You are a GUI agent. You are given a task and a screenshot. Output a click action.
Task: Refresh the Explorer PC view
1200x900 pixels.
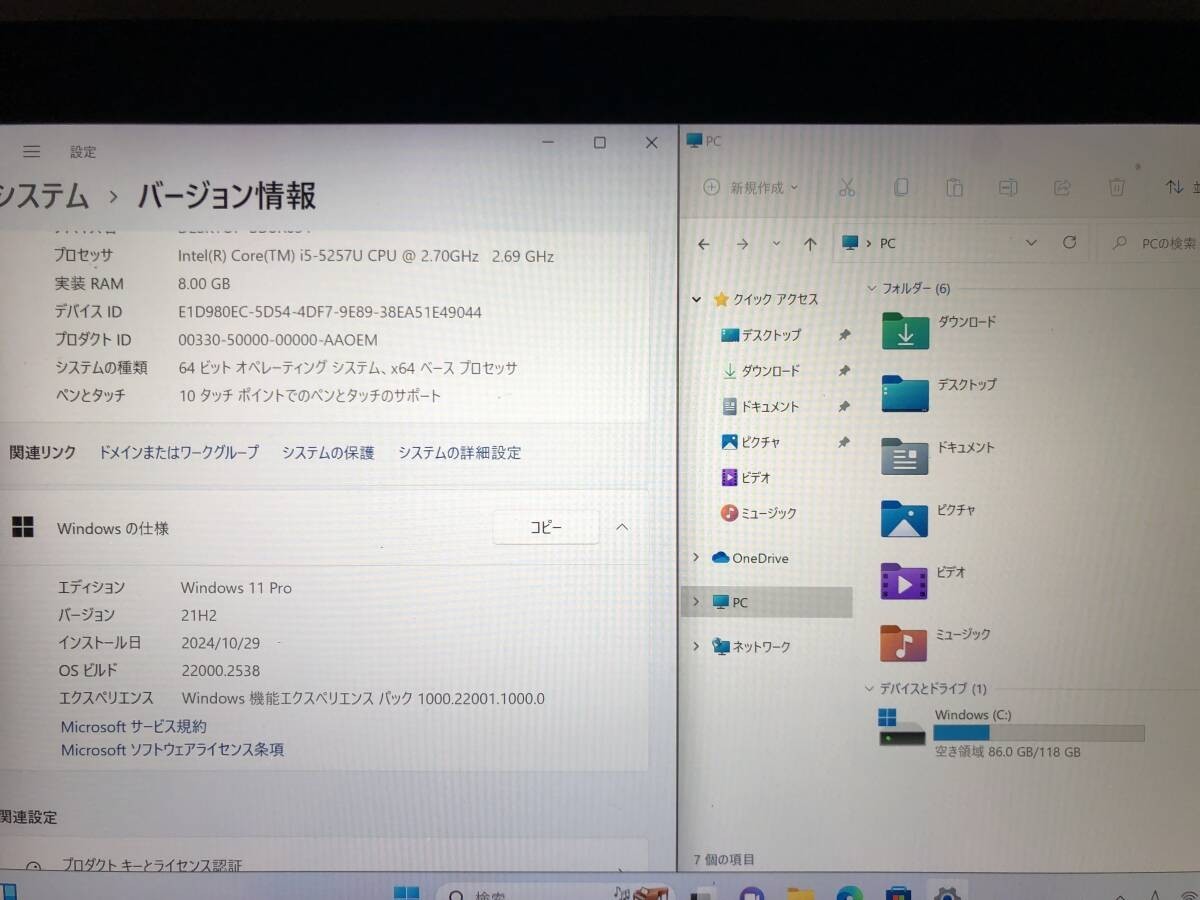point(1069,242)
